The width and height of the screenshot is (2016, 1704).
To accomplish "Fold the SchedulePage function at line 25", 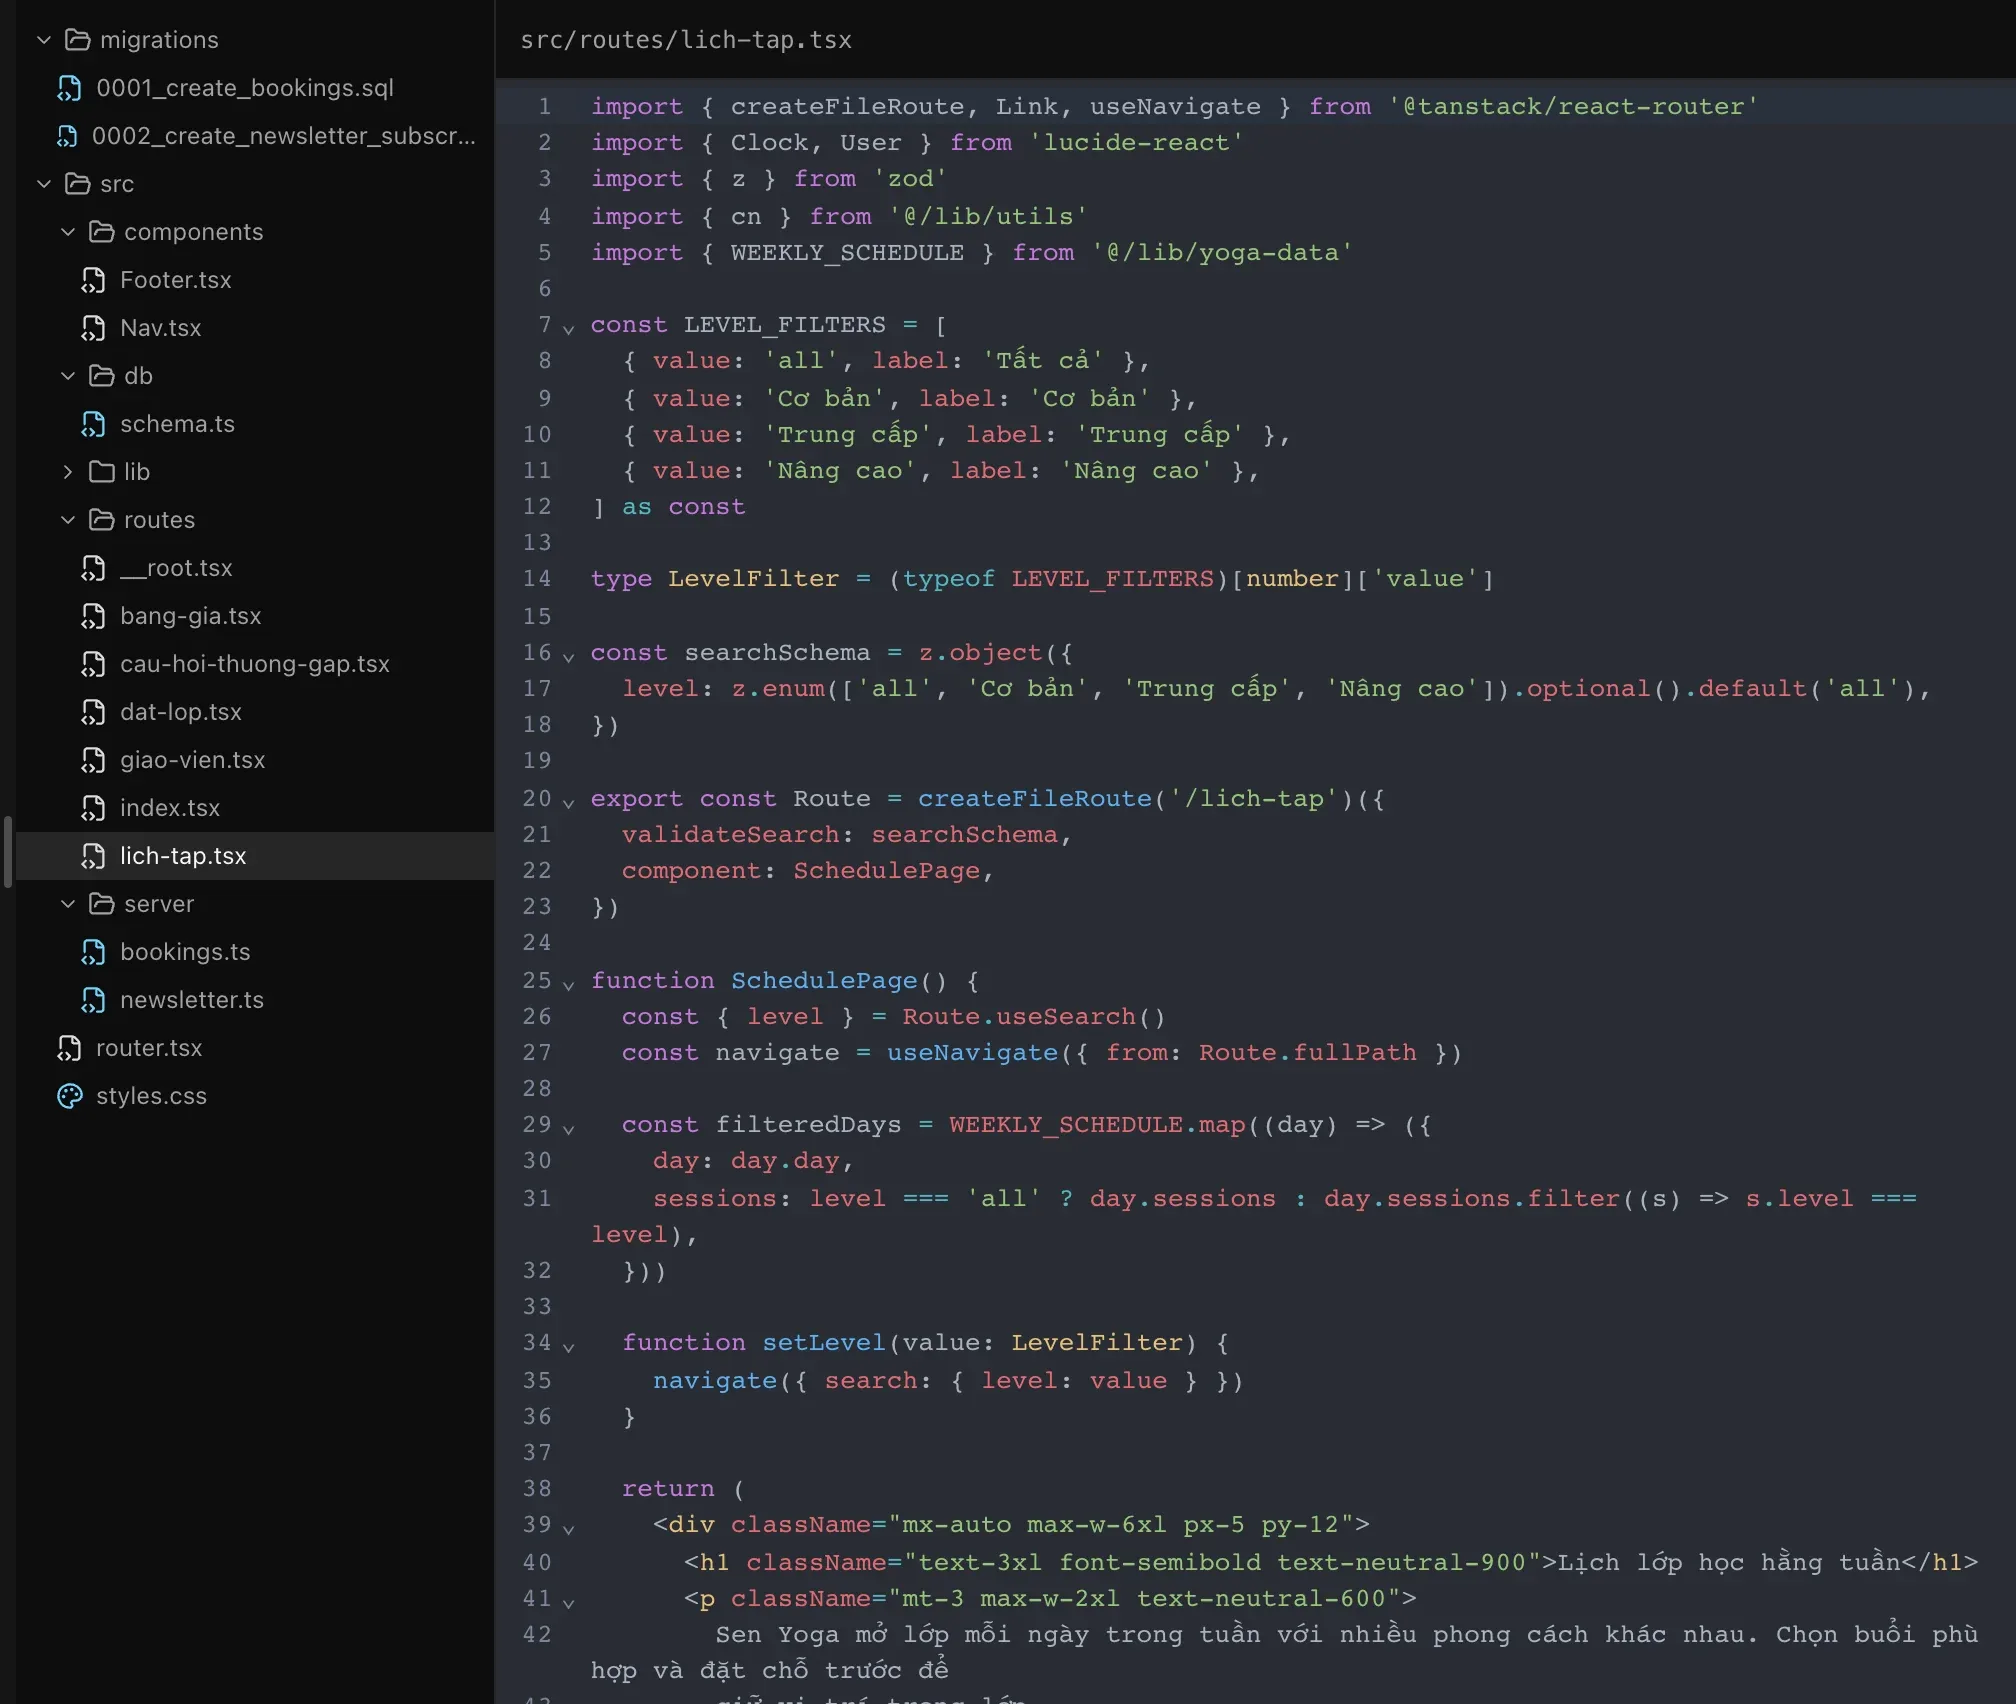I will pyautogui.click(x=568, y=984).
